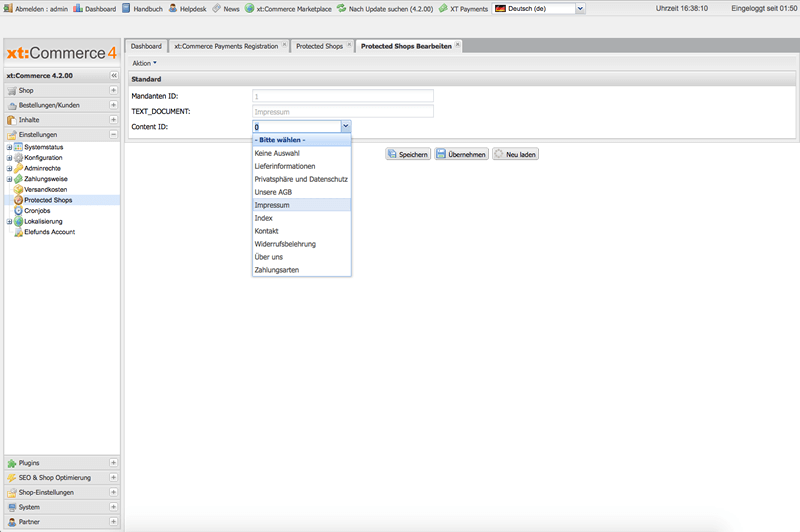Click the Plugins puzzle icon

click(12, 463)
